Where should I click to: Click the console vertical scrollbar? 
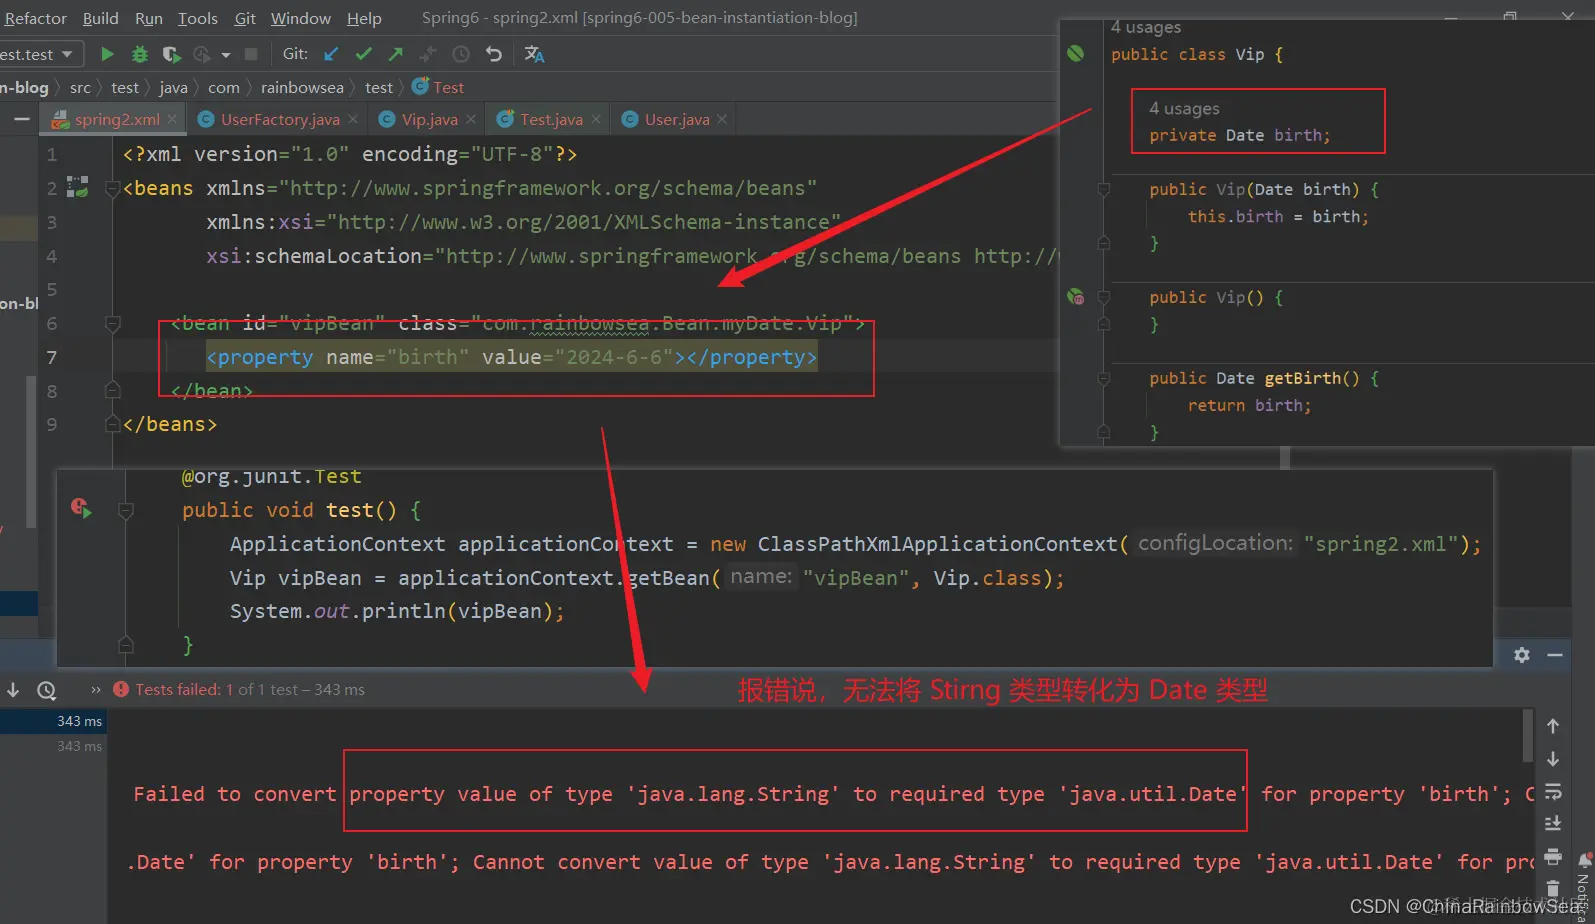pos(1527,736)
